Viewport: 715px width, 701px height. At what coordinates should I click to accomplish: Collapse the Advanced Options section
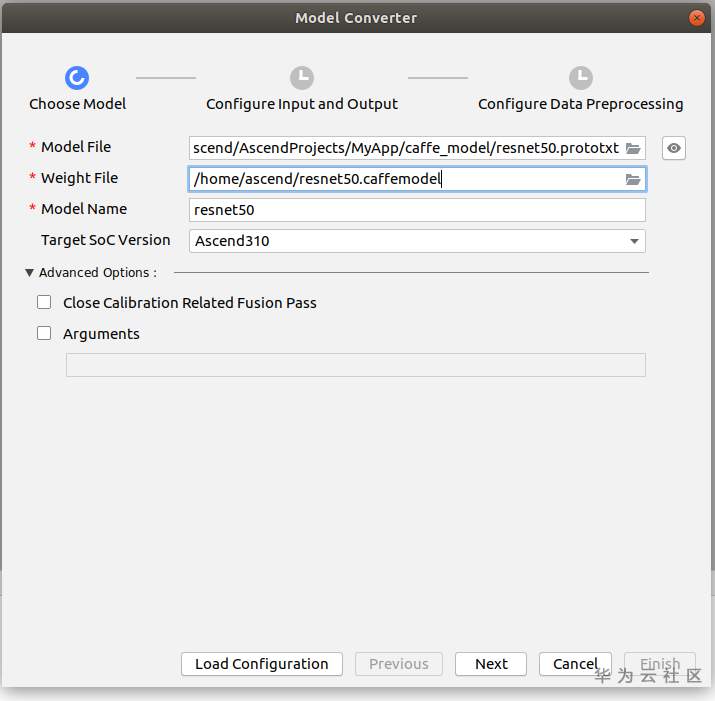click(x=30, y=272)
